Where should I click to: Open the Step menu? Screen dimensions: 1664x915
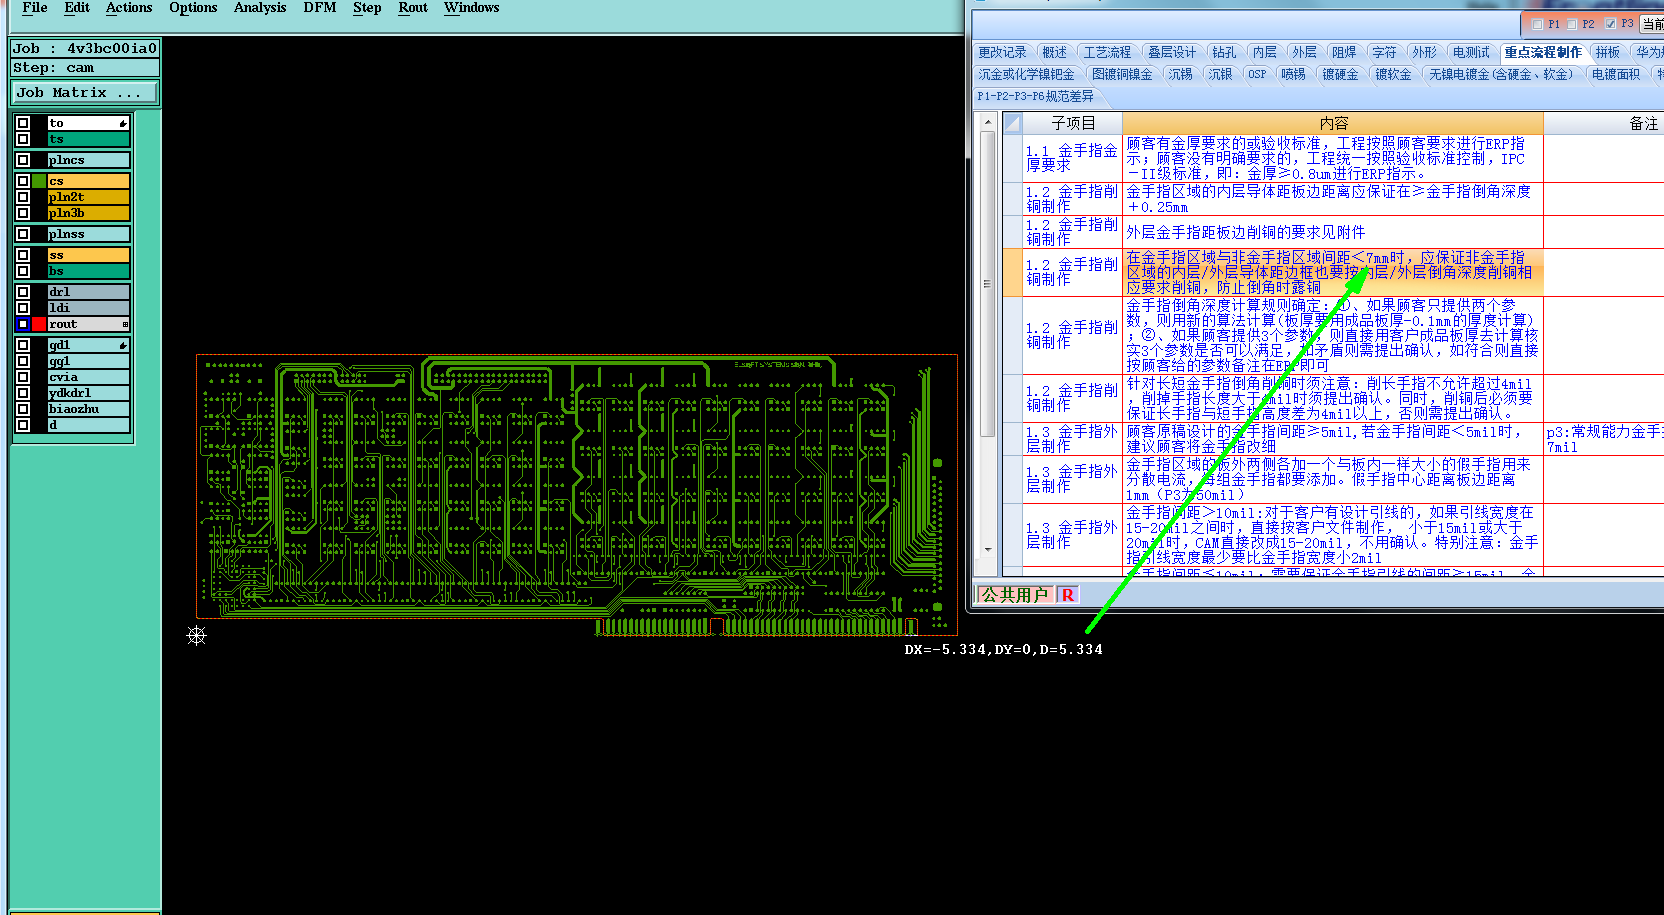click(367, 8)
